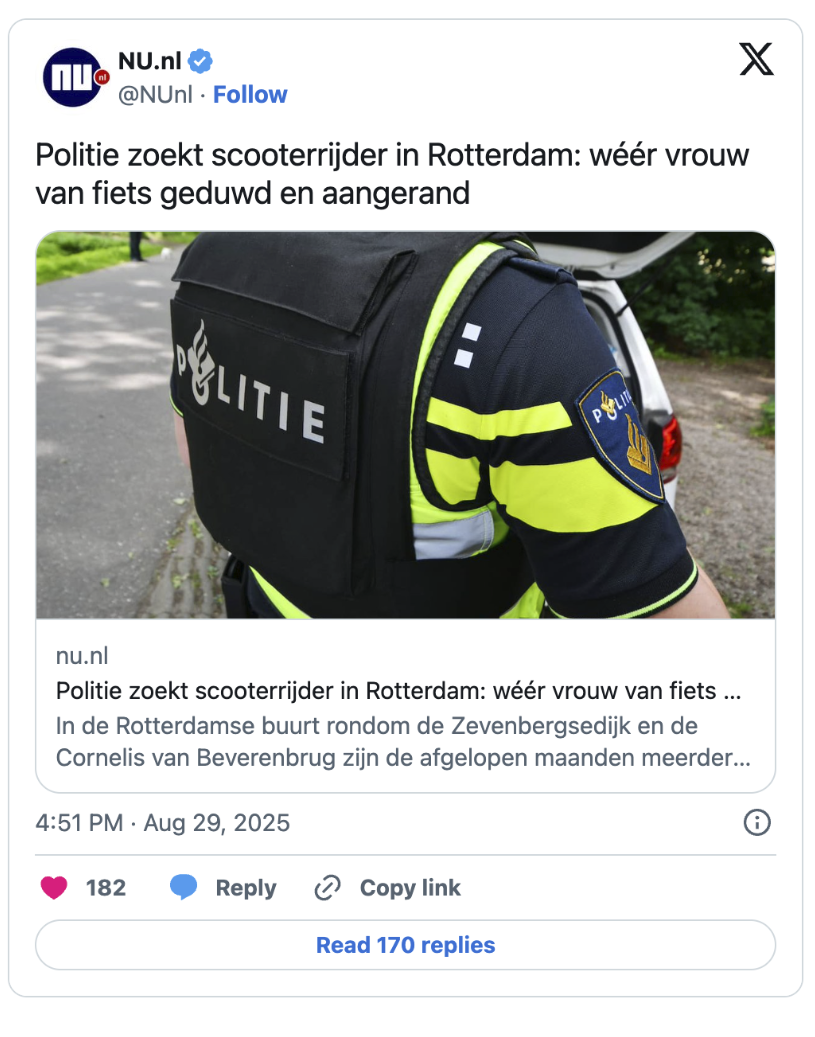
Task: Open the X logo icon
Action: coord(756,60)
